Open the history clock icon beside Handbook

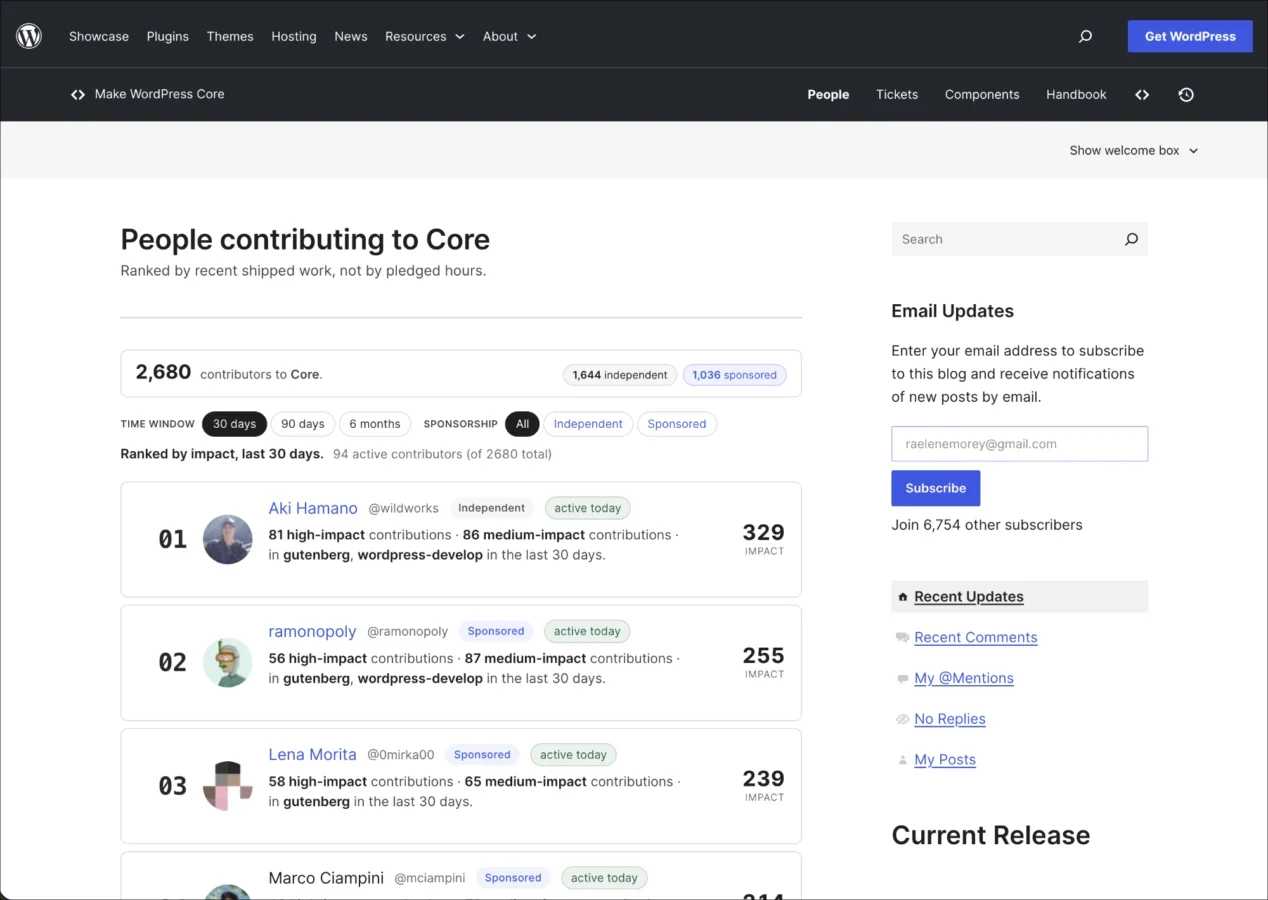pos(1186,94)
